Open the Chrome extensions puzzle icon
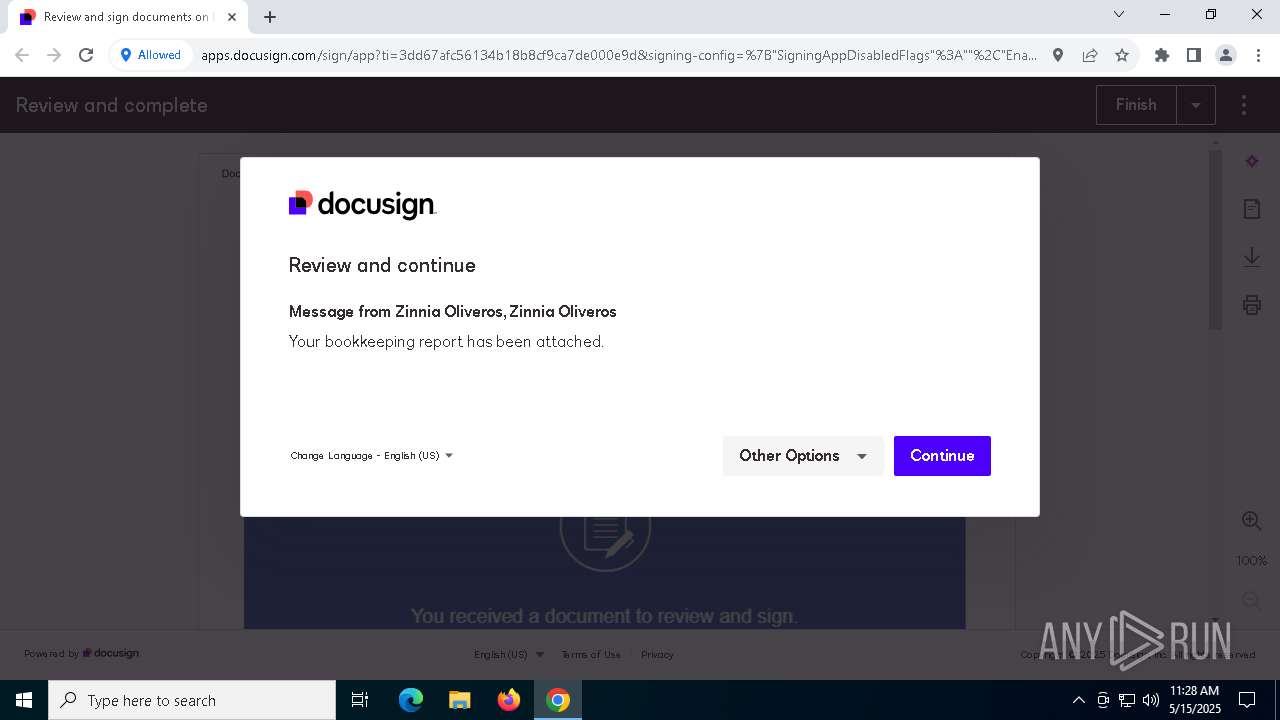This screenshot has height=720, width=1280. pyautogui.click(x=1162, y=55)
